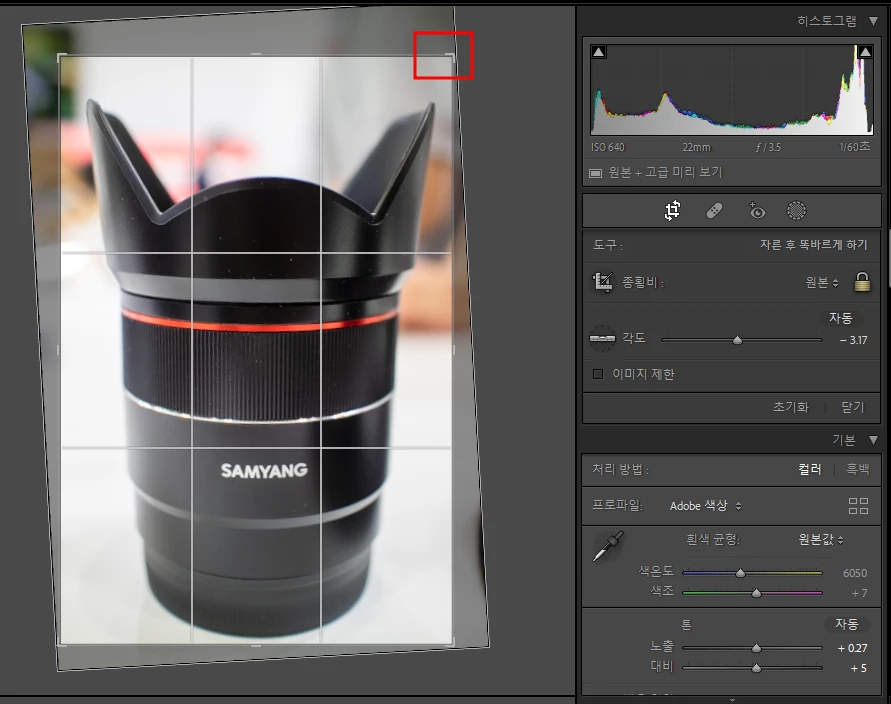891x704 pixels.
Task: Select the Spot Removal bandage tool
Action: tap(714, 211)
